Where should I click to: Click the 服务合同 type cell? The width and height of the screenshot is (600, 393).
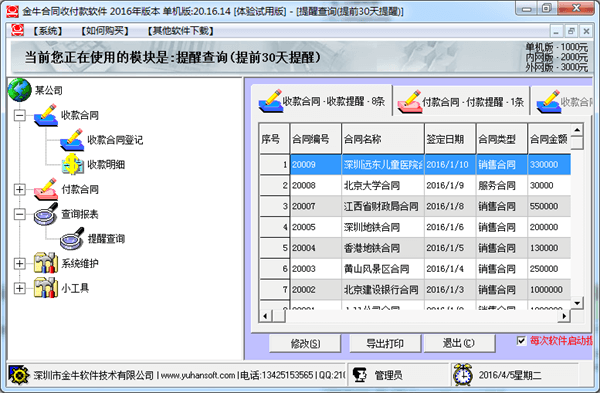click(x=502, y=186)
